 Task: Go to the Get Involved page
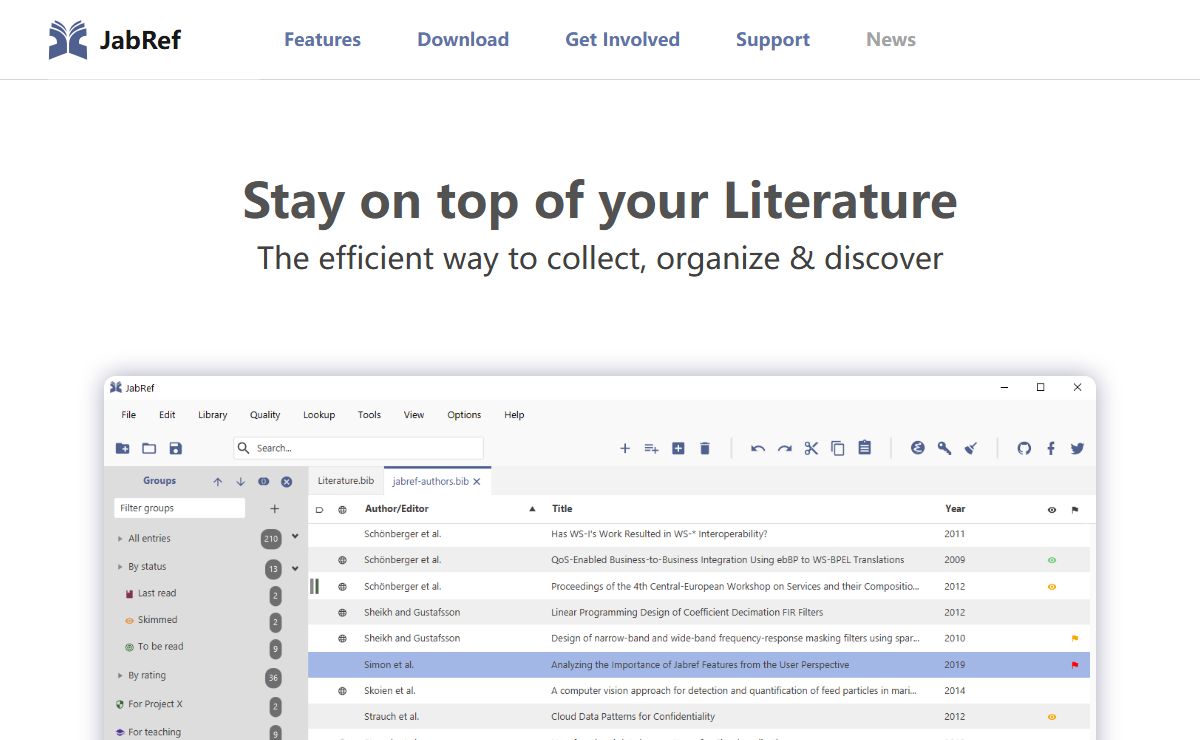pyautogui.click(x=622, y=40)
